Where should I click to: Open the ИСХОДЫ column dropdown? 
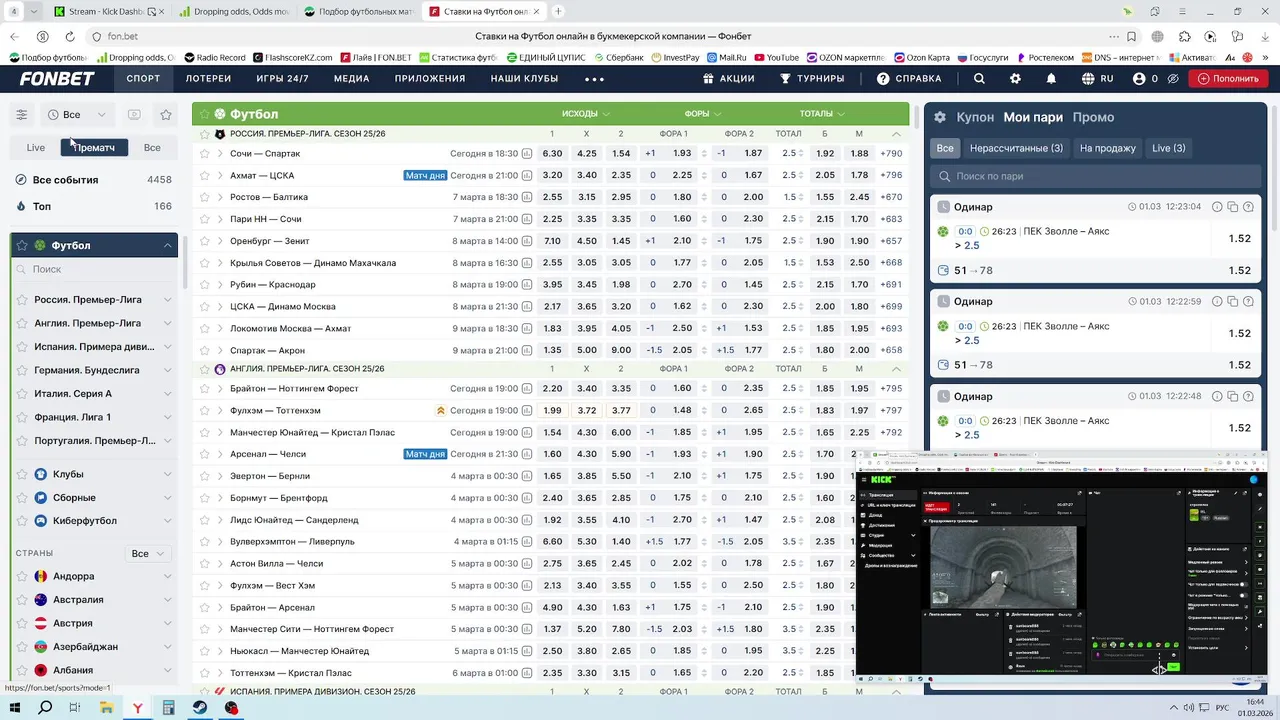[586, 114]
